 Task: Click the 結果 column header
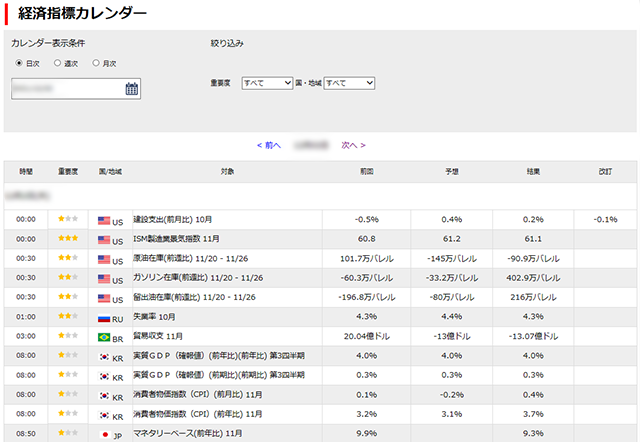point(534,172)
